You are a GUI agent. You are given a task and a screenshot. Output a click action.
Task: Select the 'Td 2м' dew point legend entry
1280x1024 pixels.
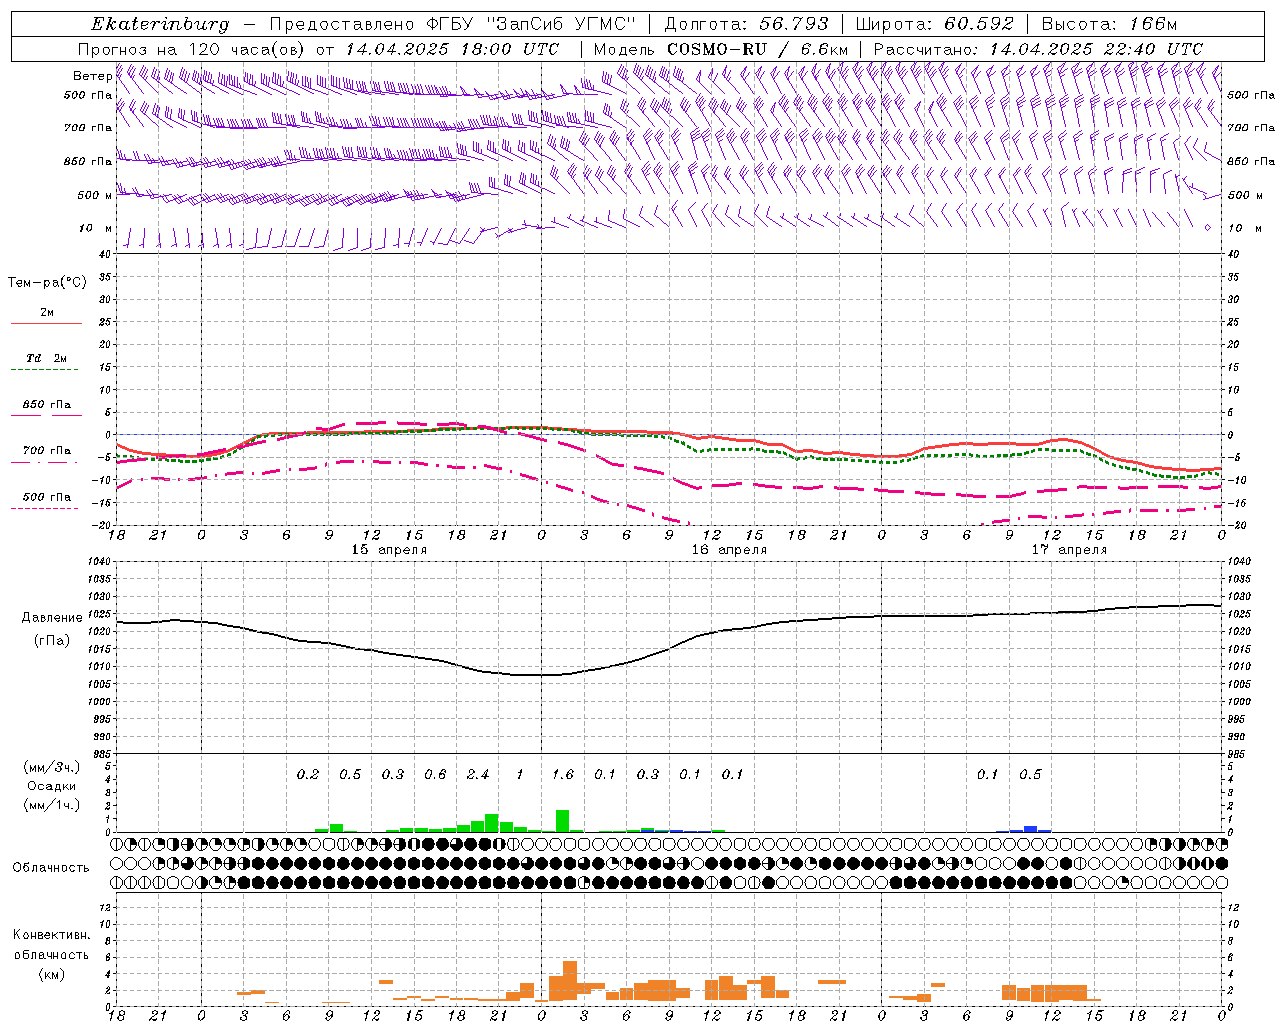(x=46, y=358)
